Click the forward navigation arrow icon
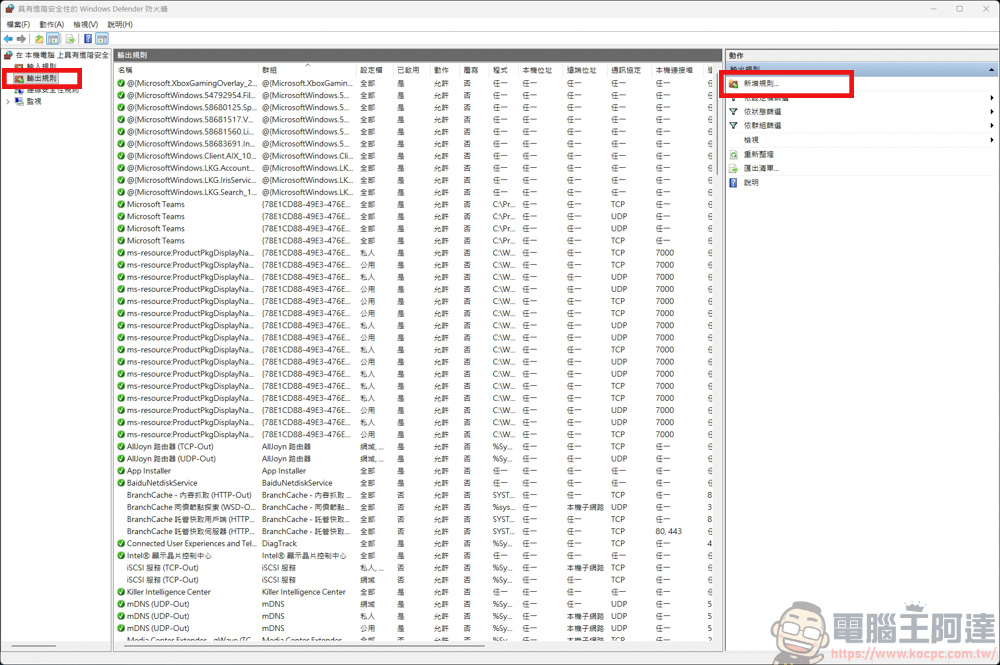The width and height of the screenshot is (1000, 665). (21, 38)
